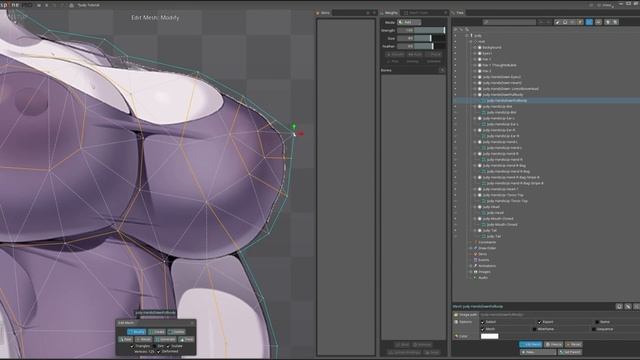
Task: Click the tree search field
Action: [x=509, y=22]
